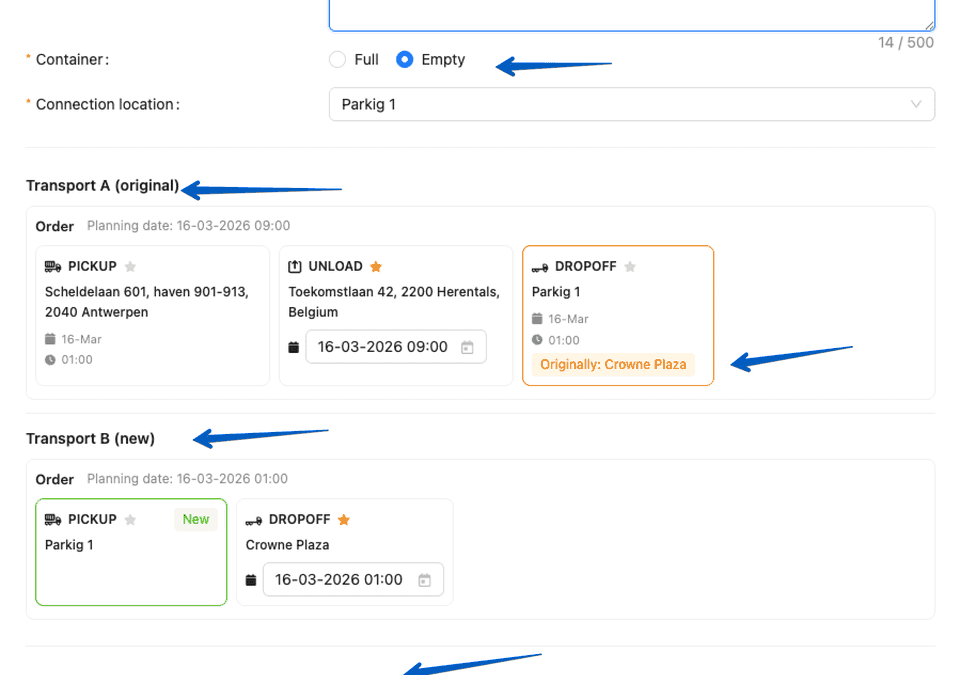Click the Scheldelaan 601 Antwerpen address
This screenshot has width=960, height=675.
pos(147,302)
